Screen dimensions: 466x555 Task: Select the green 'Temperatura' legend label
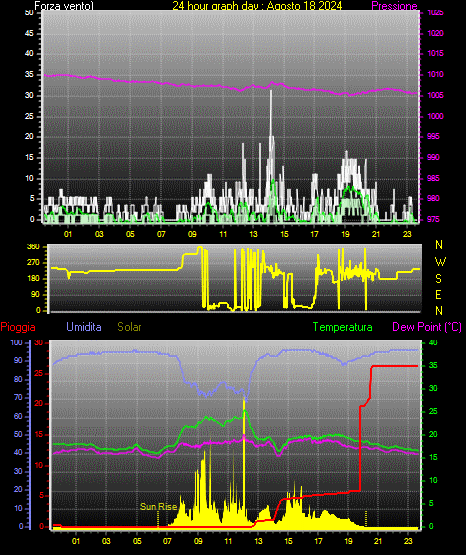(343, 327)
